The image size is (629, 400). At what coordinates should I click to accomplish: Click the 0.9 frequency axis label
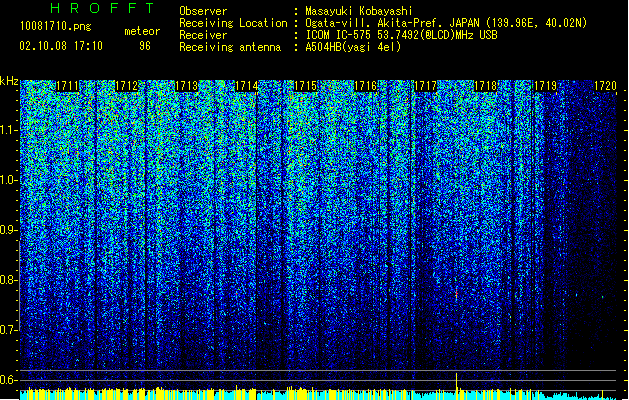[x=8, y=230]
